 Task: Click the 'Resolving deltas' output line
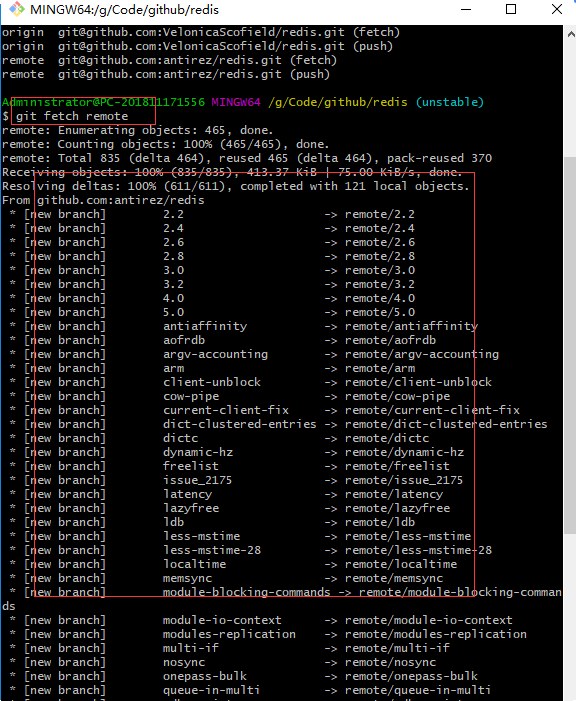pos(236,186)
